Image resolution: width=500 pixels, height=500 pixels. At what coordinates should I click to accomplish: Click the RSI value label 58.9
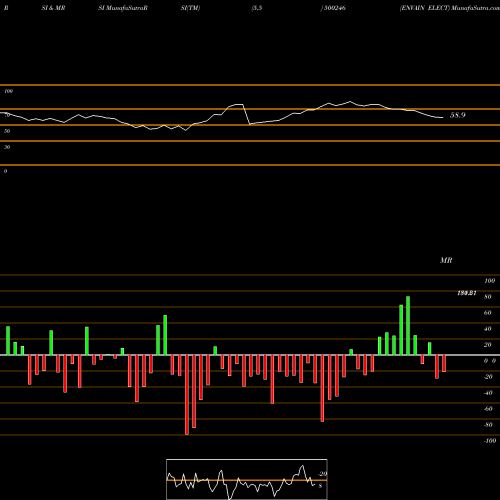pyautogui.click(x=457, y=115)
